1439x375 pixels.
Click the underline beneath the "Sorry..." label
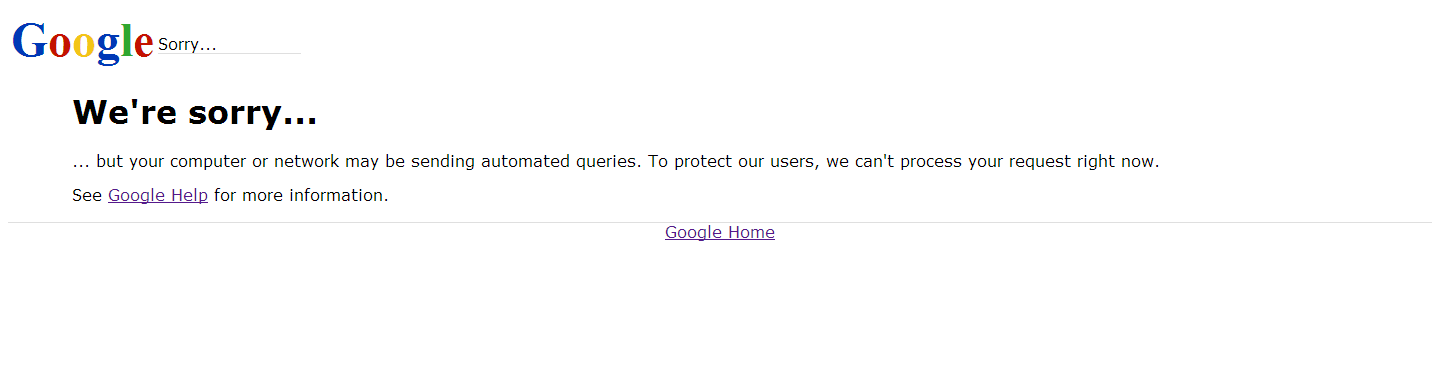click(x=229, y=53)
